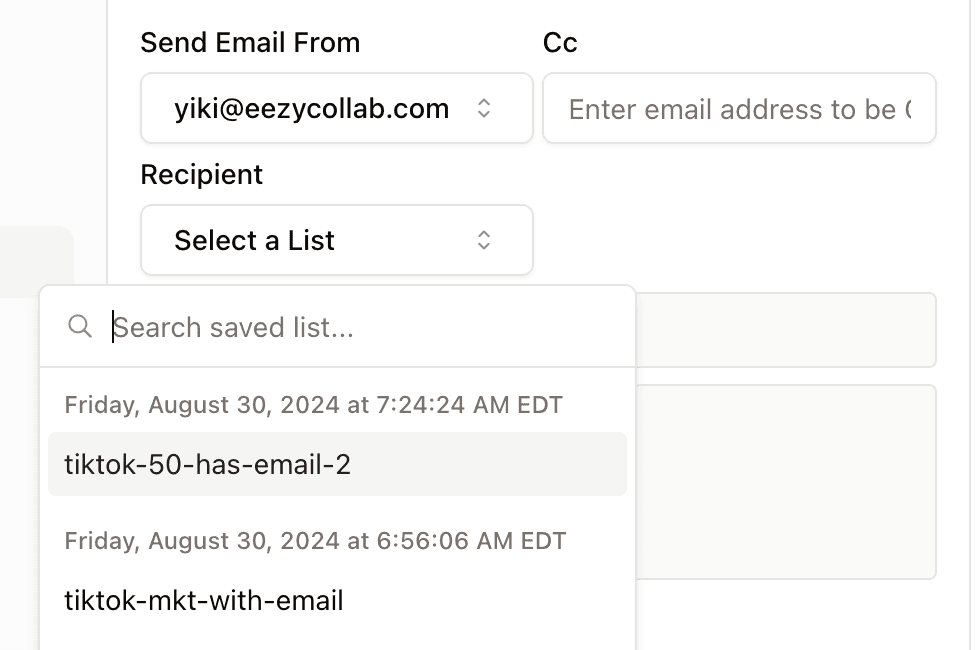The width and height of the screenshot is (976, 650).
Task: Click the Recipient label text
Action: 201,174
